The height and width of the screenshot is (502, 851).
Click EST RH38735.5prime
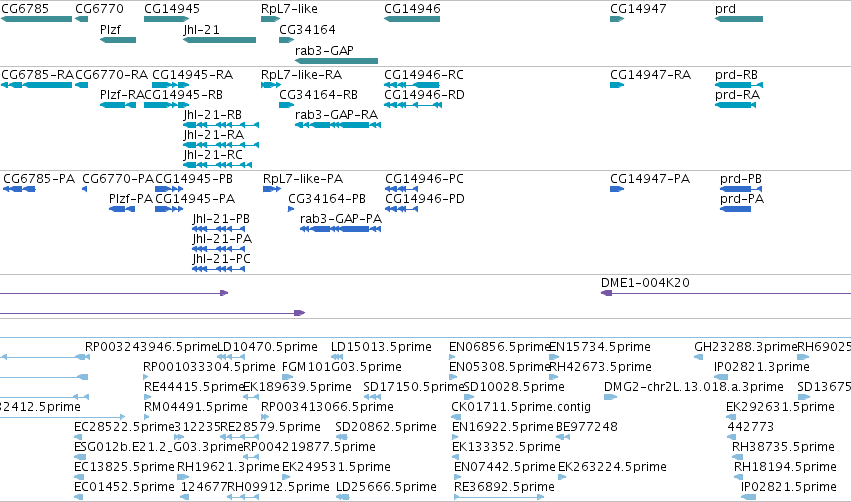736,457
